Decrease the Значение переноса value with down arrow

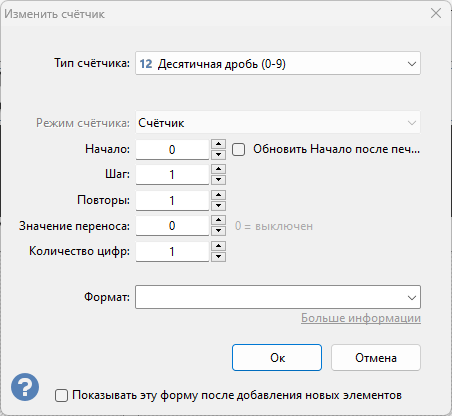pos(218,231)
